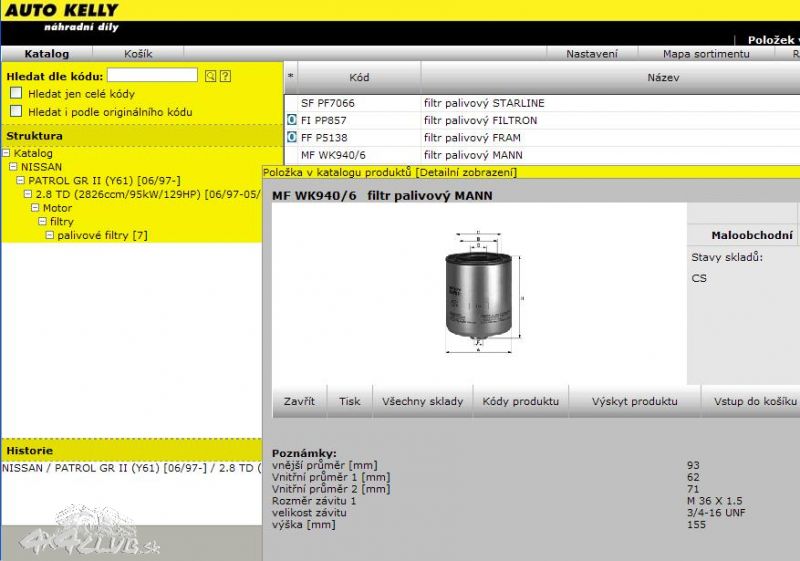Click the Struktura panel header
The image size is (800, 561).
pyautogui.click(x=142, y=136)
